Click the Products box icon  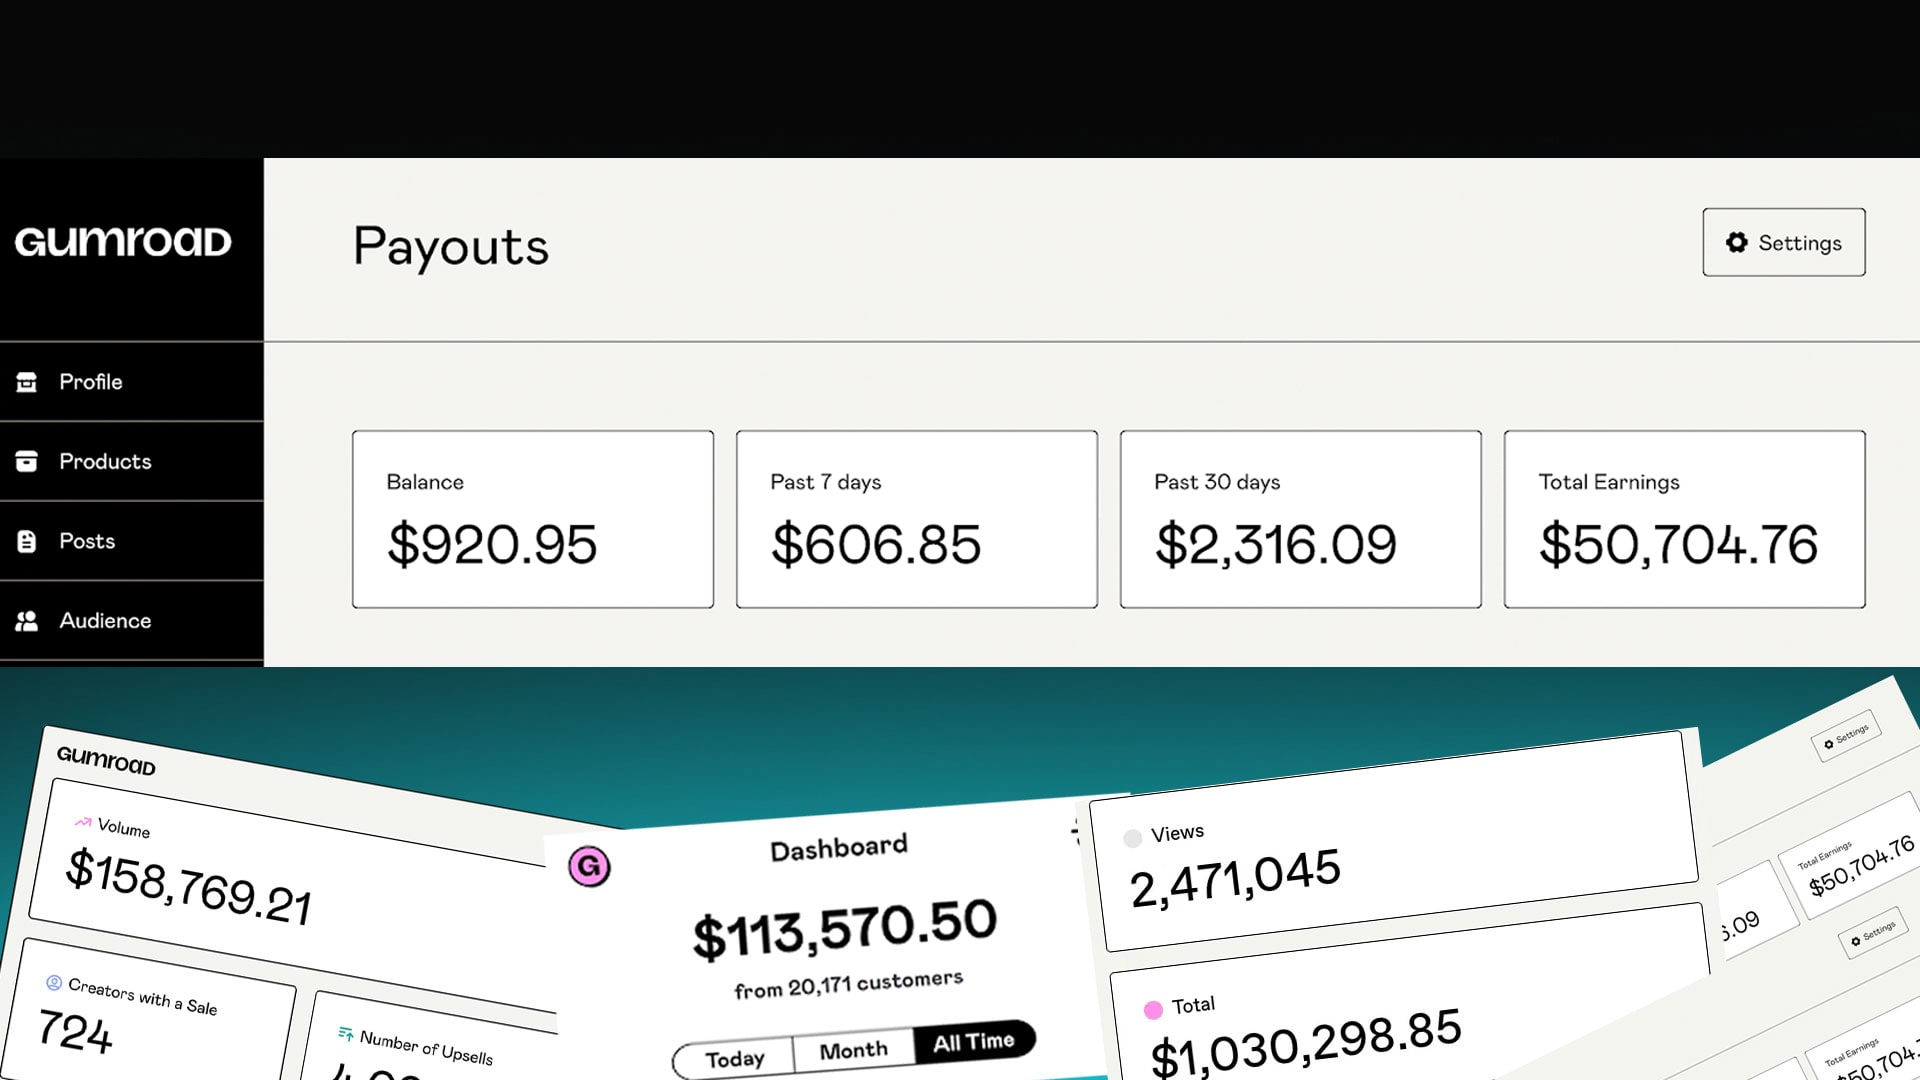(27, 461)
